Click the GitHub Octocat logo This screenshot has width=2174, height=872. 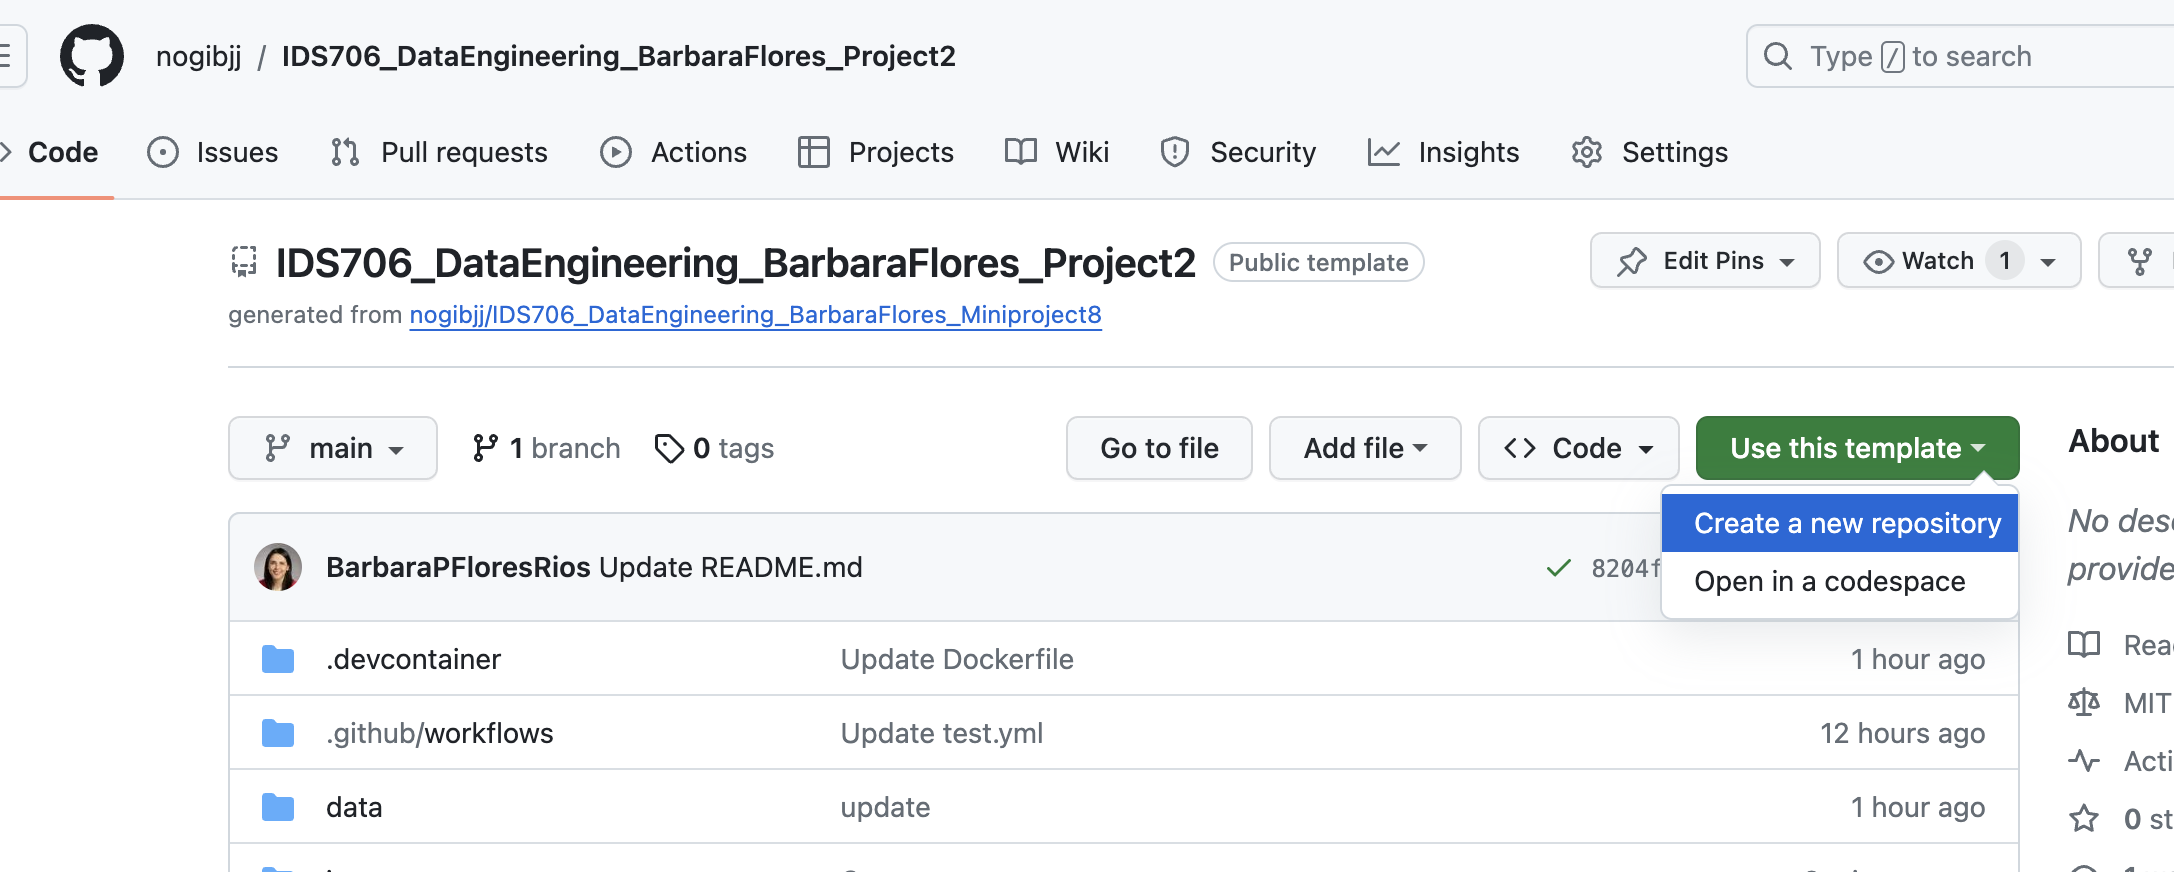click(92, 56)
